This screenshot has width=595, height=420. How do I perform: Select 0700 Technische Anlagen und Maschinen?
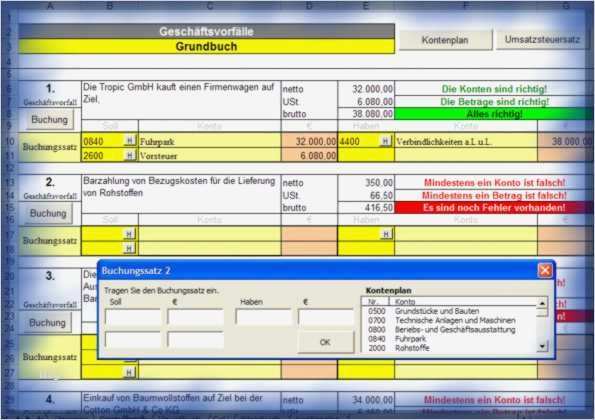[x=449, y=320]
